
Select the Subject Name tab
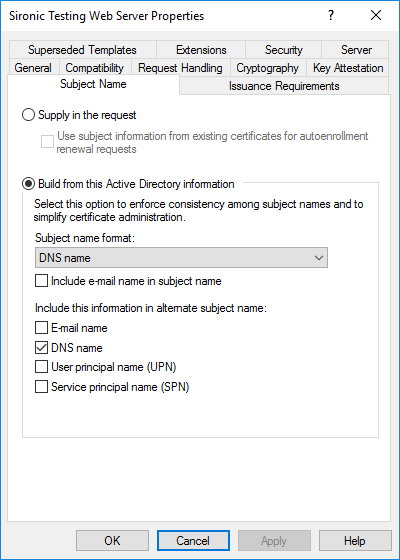(x=93, y=84)
